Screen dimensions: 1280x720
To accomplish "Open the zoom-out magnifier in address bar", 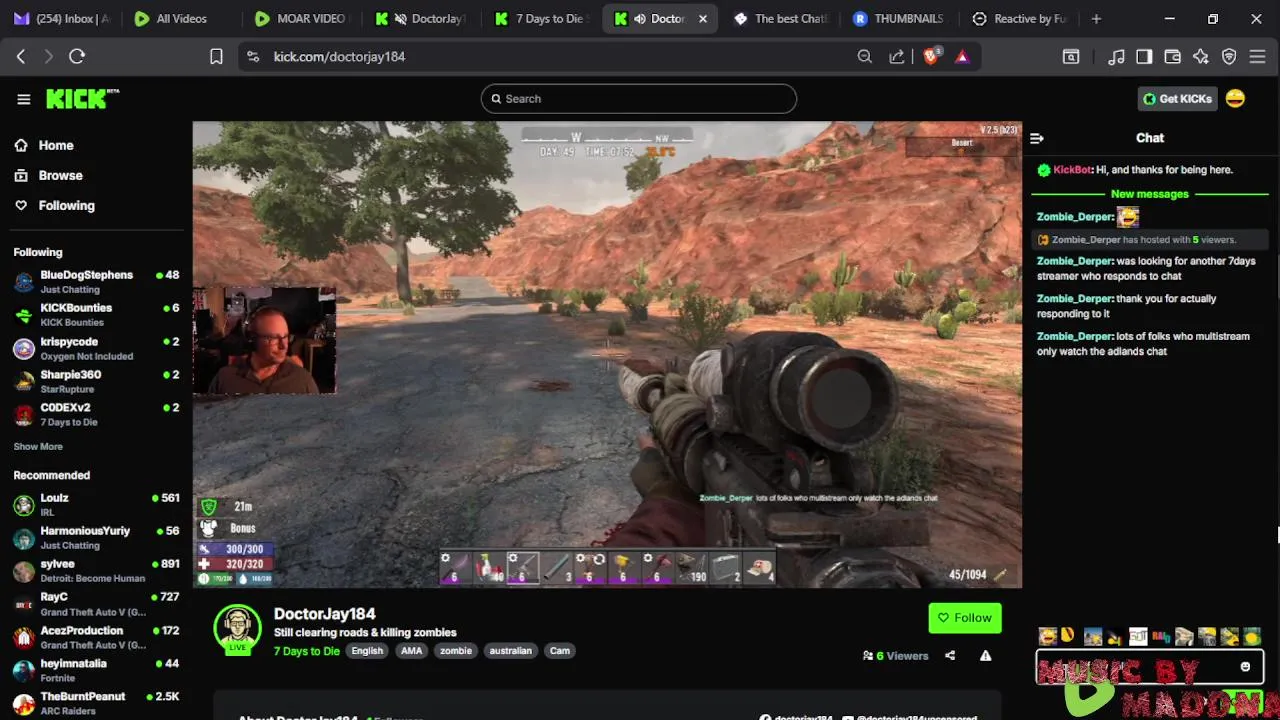I will point(865,57).
